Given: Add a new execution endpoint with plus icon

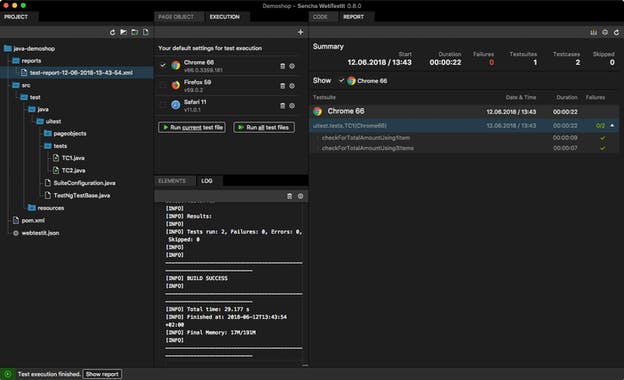Looking at the screenshot, I should pos(300,32).
